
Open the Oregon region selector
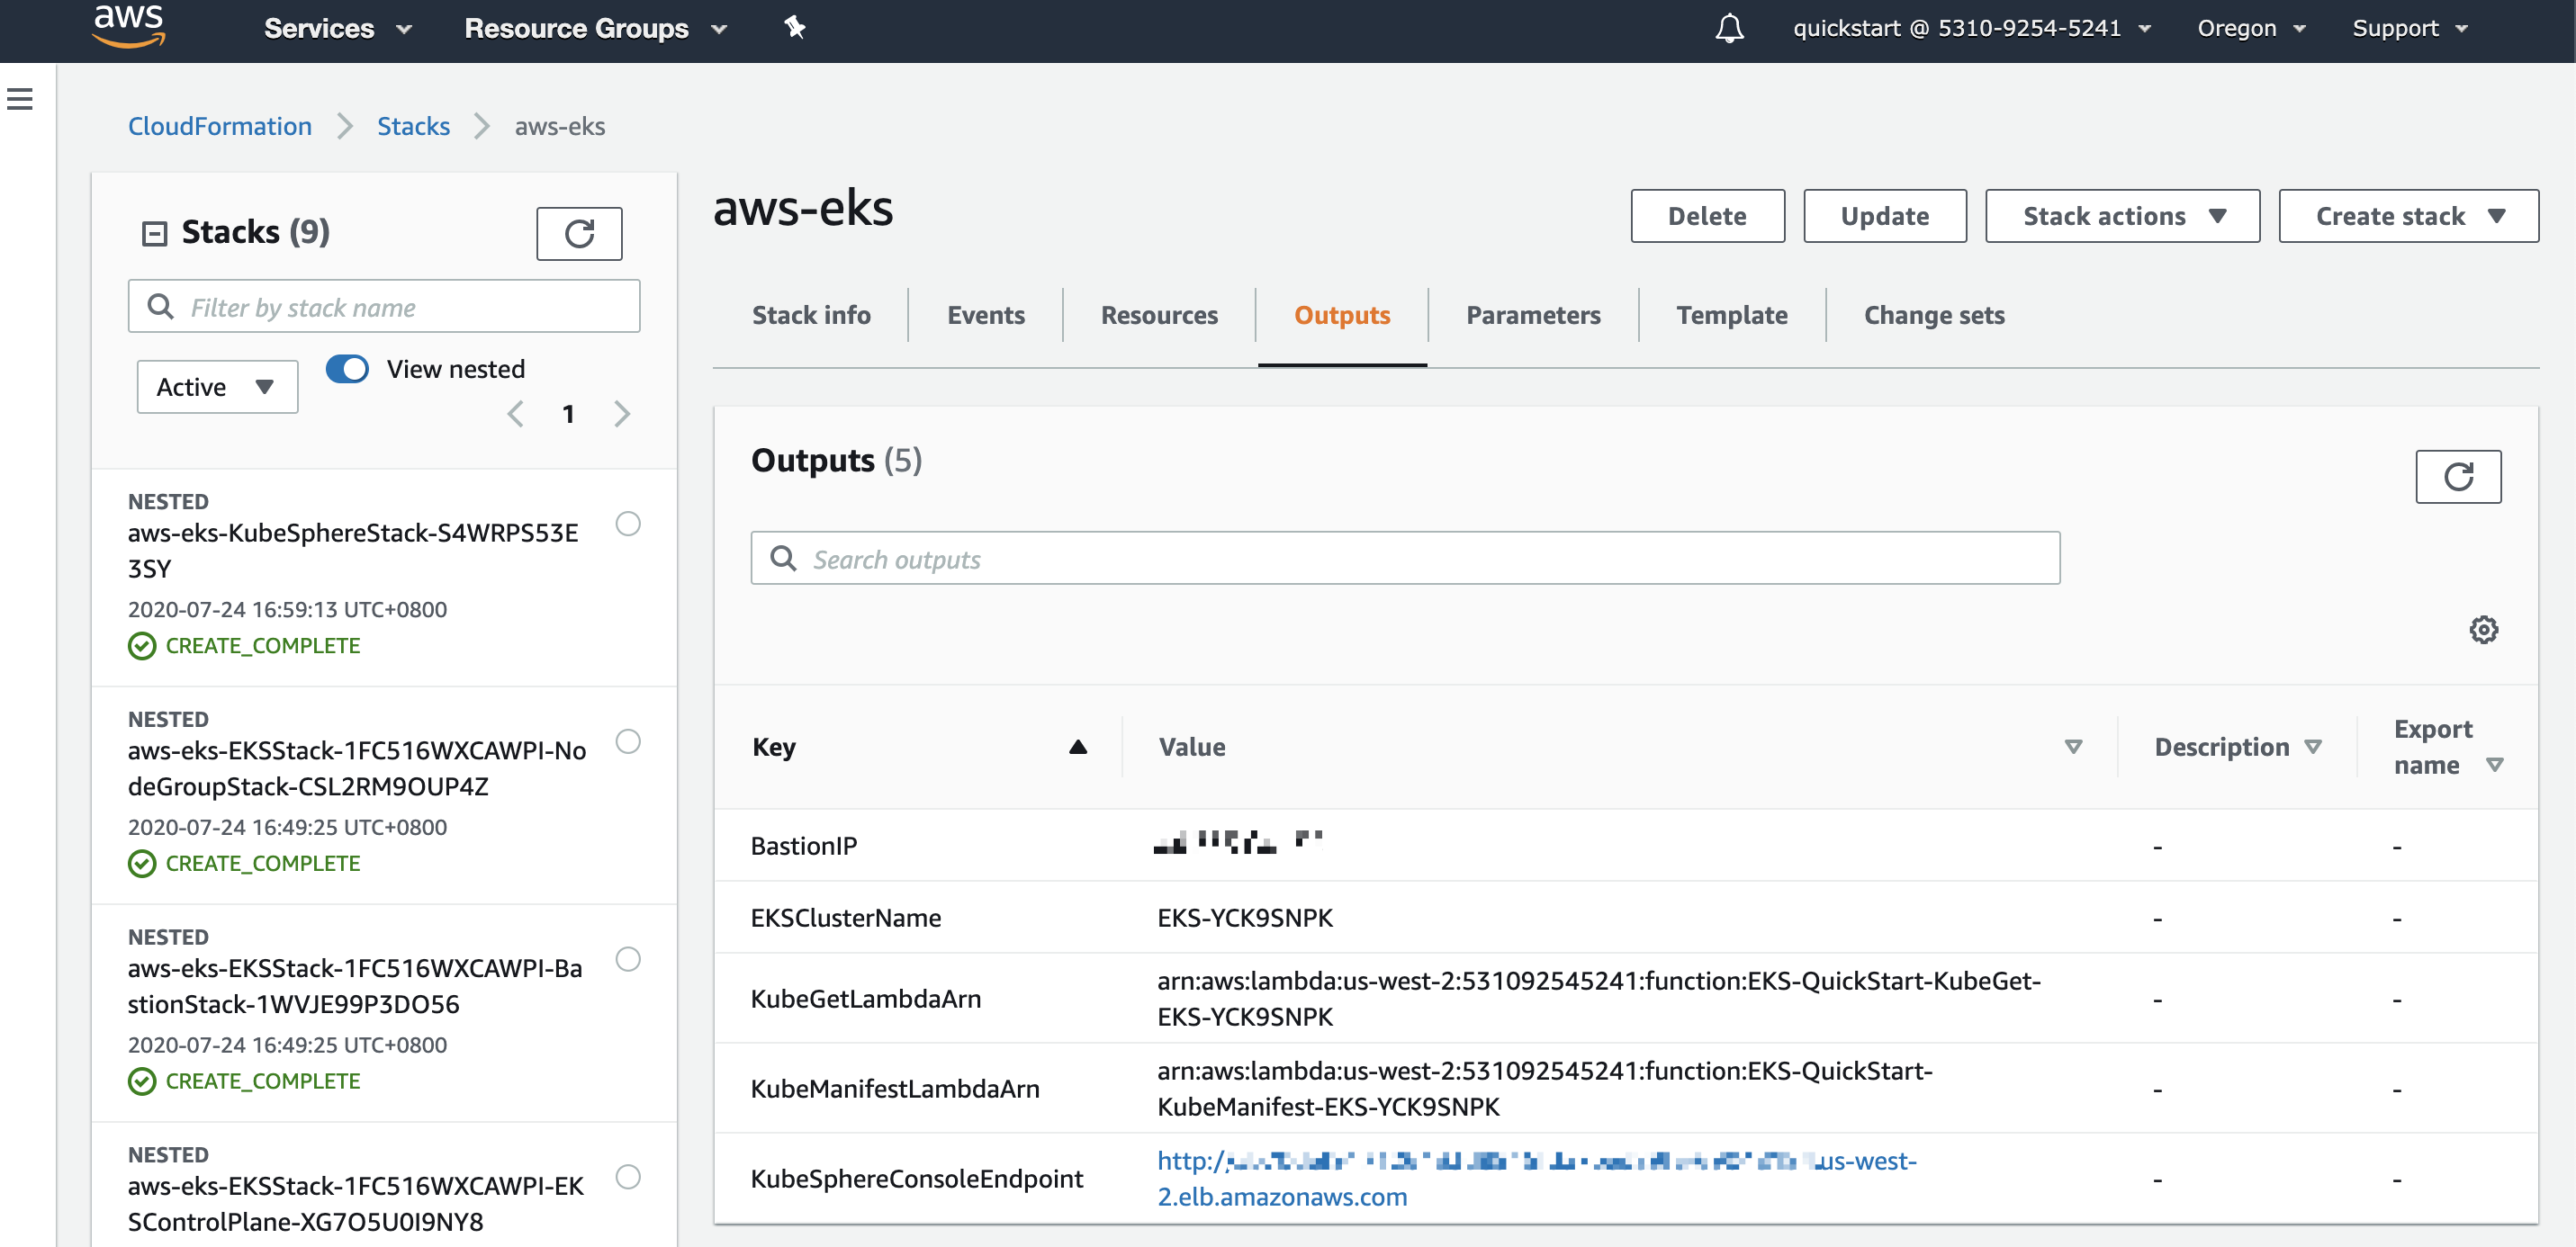tap(2251, 28)
